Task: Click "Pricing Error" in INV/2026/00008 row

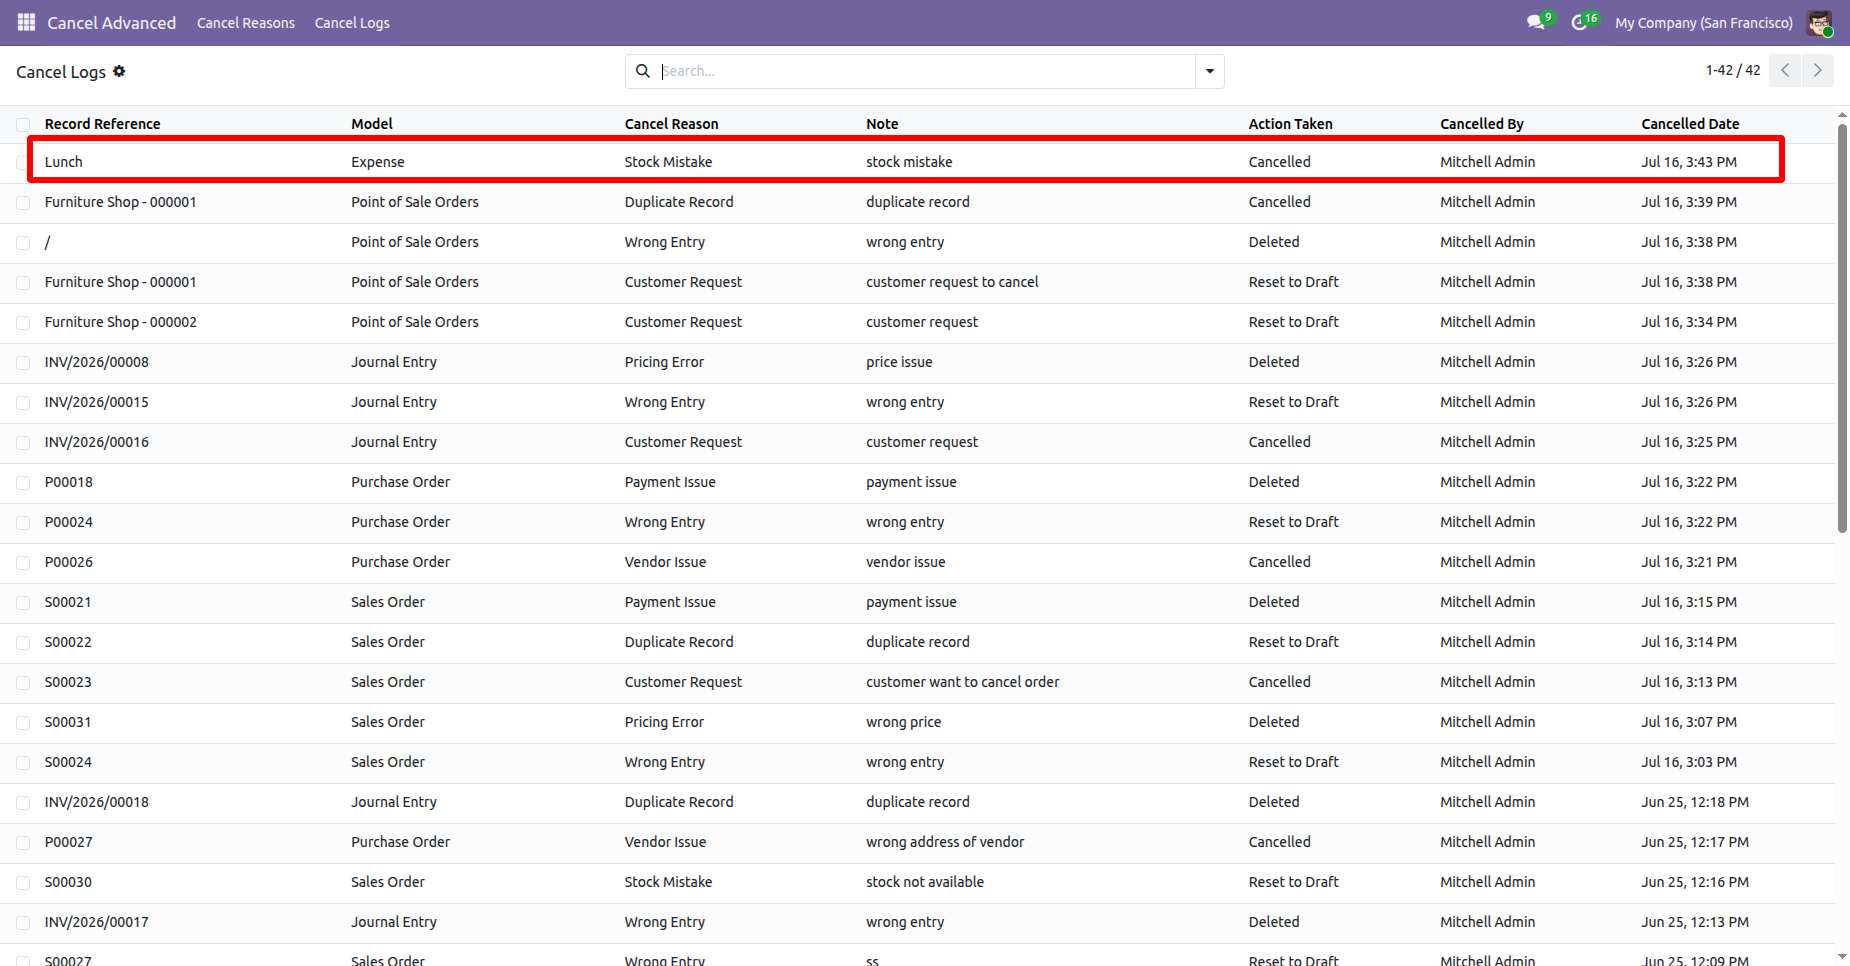Action: (x=664, y=362)
